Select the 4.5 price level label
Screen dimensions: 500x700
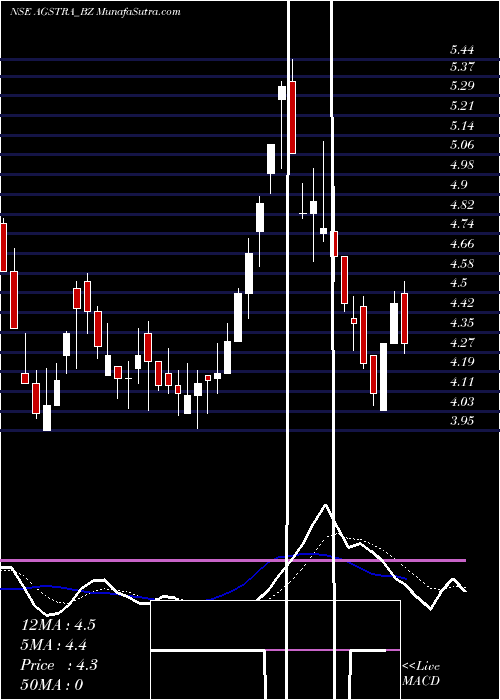point(459,283)
